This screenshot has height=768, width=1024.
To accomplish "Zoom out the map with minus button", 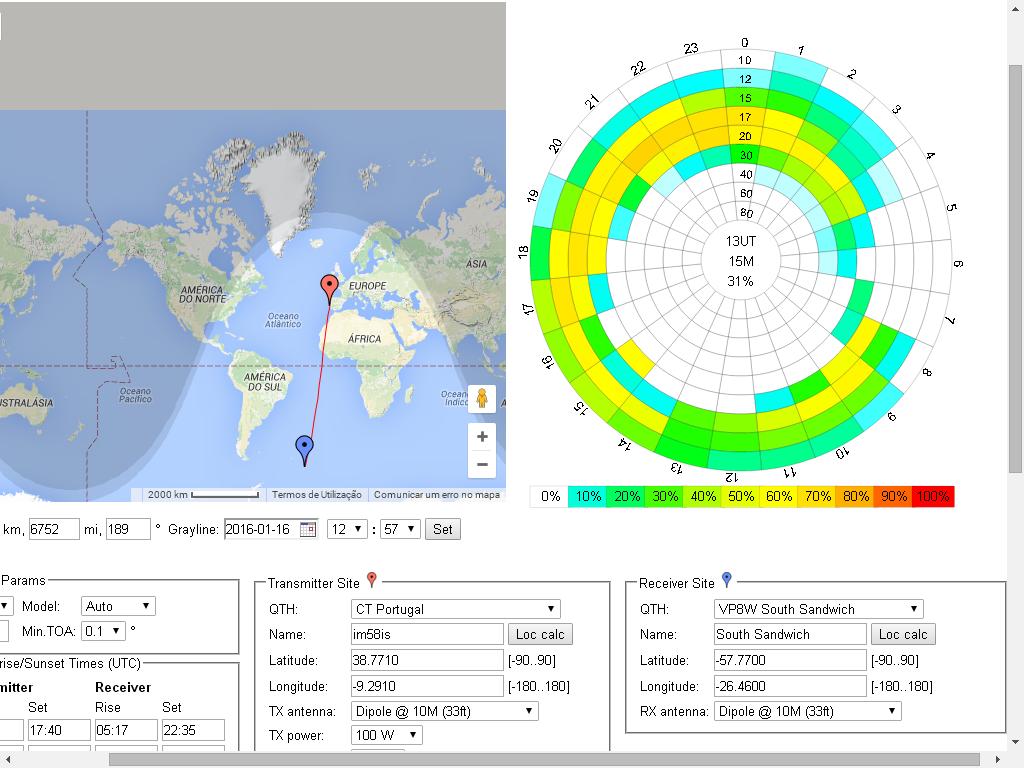I will point(482,464).
